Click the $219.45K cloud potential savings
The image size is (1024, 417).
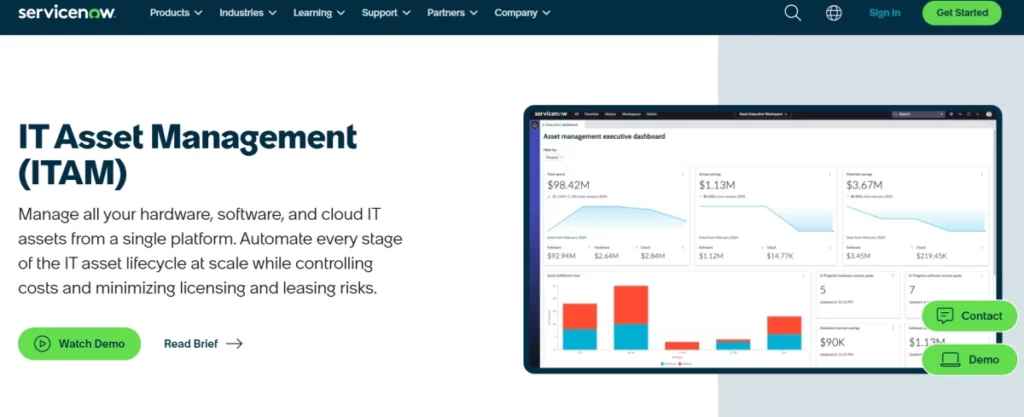pos(931,256)
